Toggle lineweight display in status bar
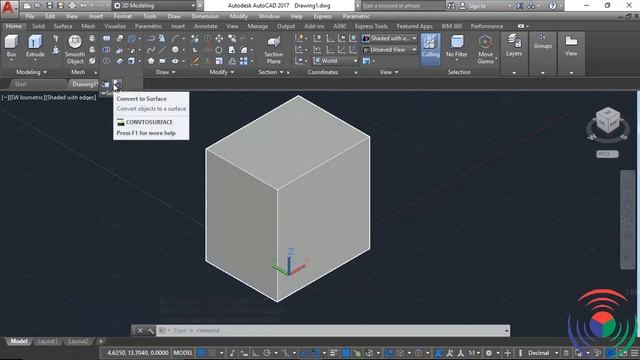This screenshot has width=640, height=360. coord(333,353)
